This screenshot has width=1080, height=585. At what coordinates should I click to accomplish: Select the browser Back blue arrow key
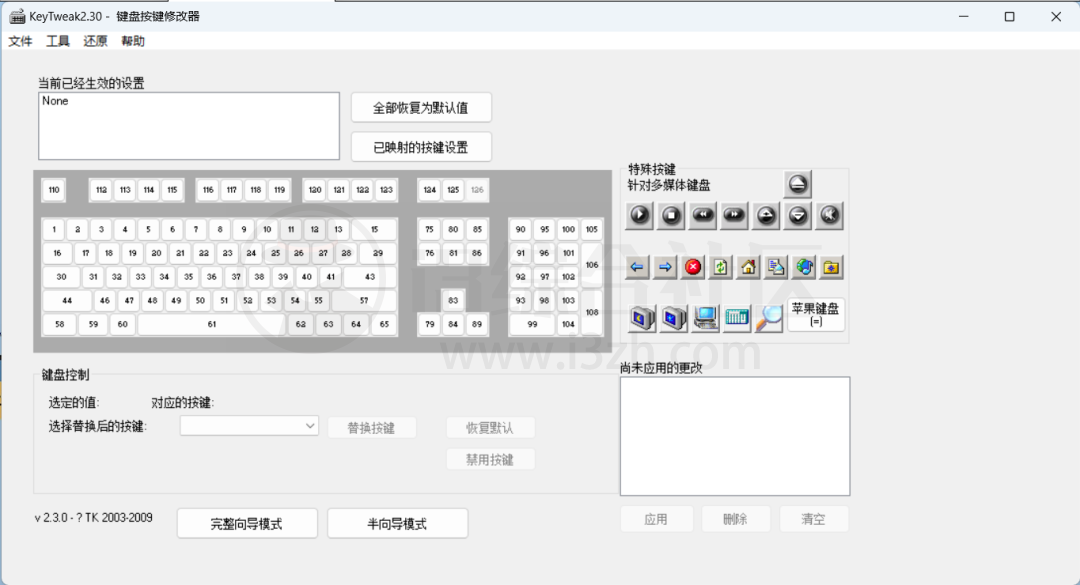point(637,267)
